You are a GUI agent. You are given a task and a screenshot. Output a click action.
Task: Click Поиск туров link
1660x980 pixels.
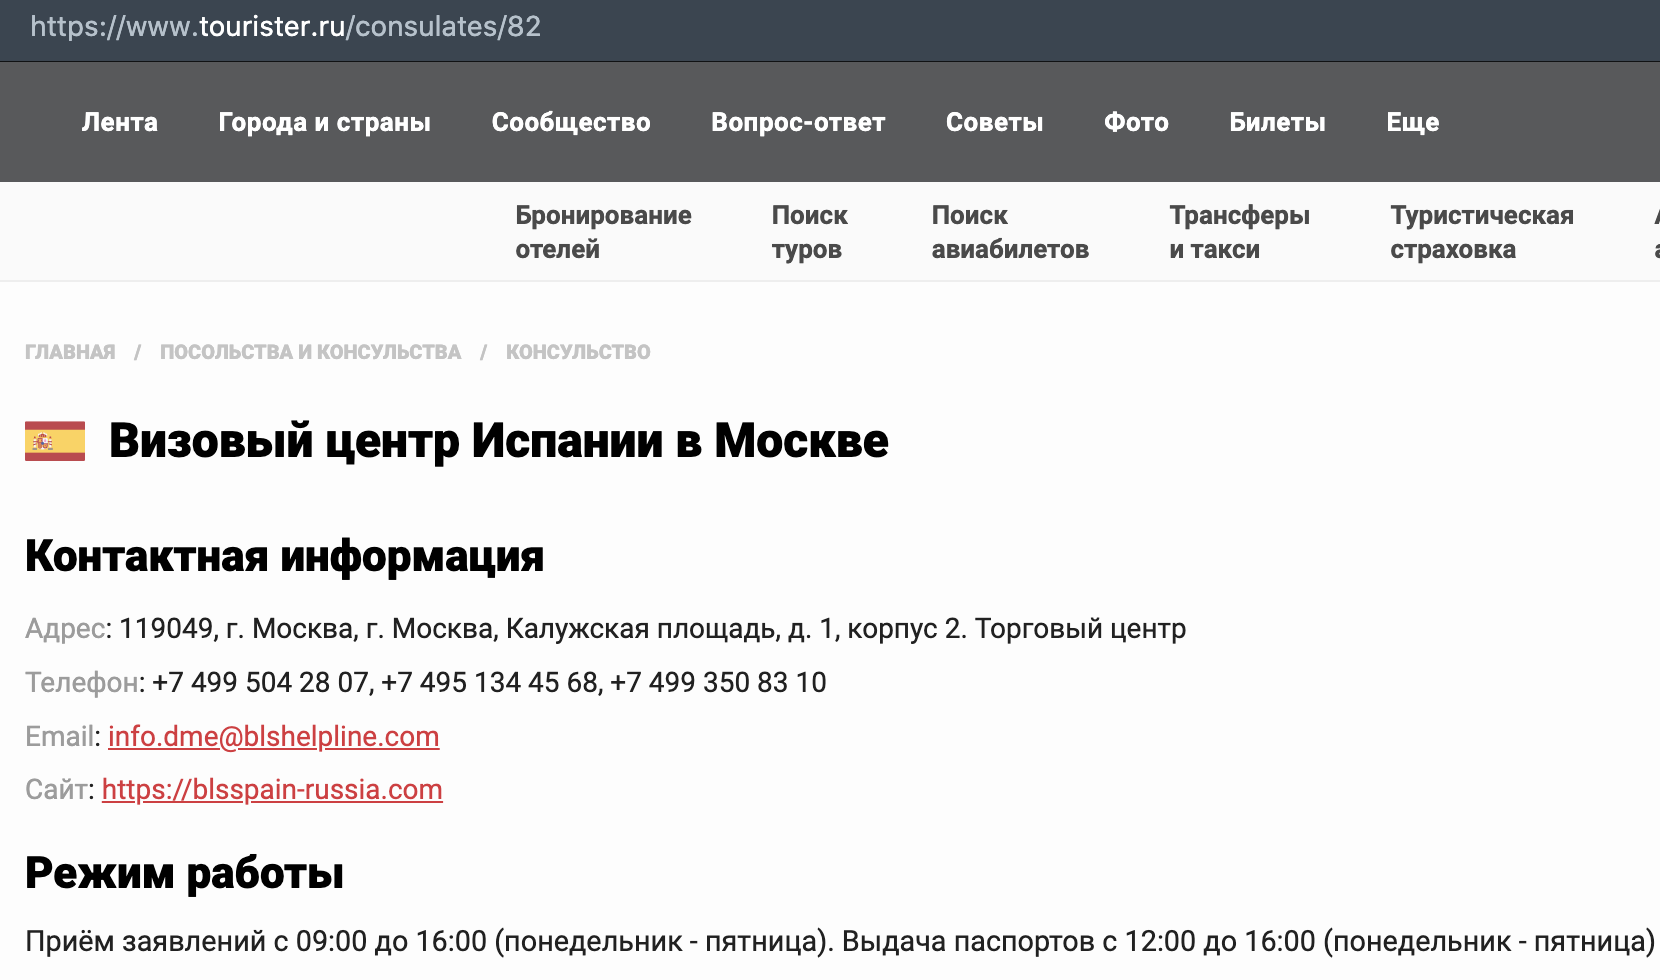(809, 232)
